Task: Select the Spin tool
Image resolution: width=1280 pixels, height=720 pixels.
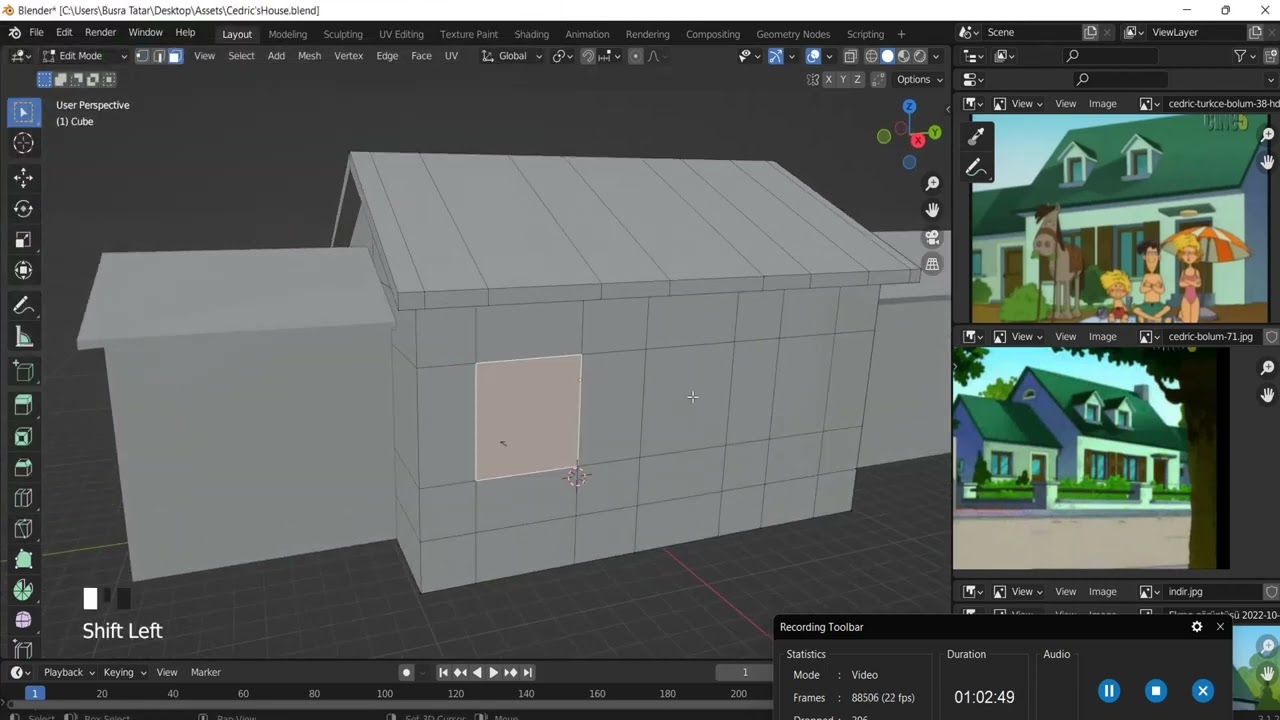Action: (24, 591)
